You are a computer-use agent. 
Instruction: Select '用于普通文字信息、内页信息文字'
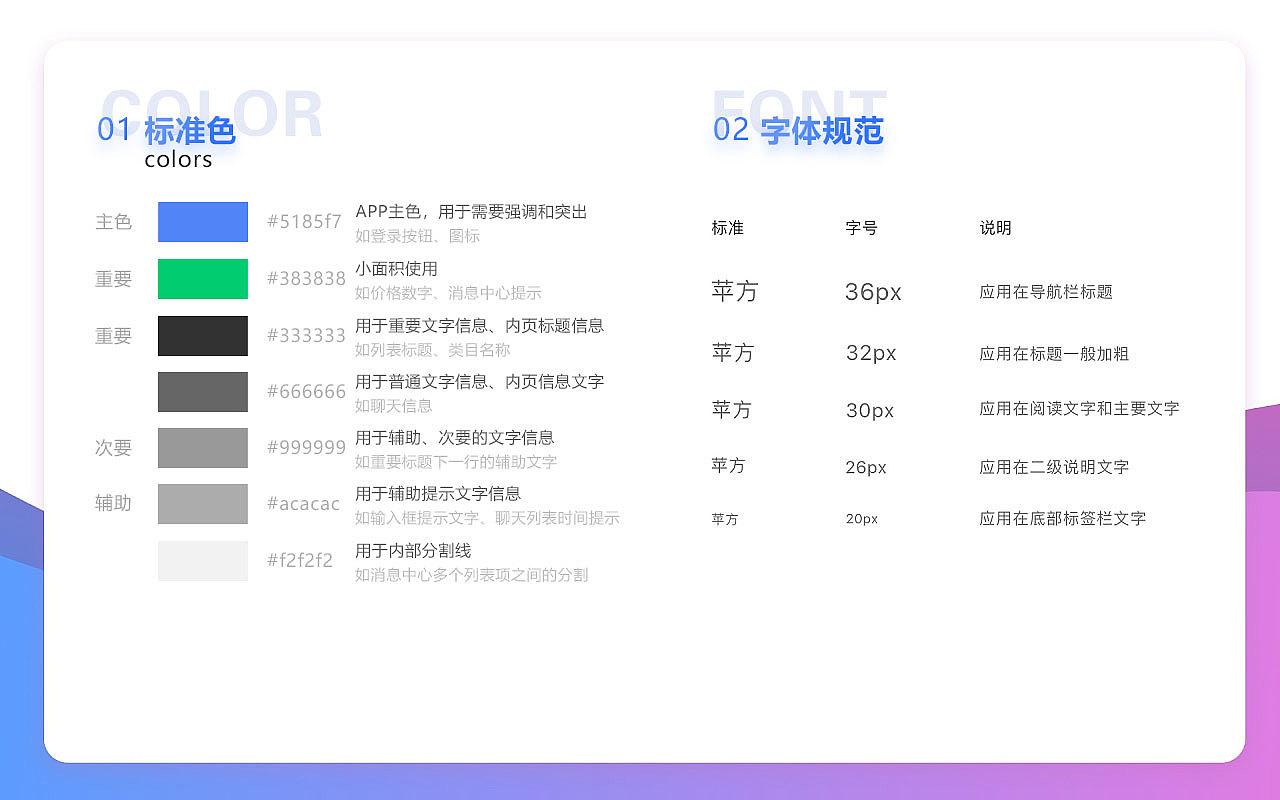[x=479, y=382]
